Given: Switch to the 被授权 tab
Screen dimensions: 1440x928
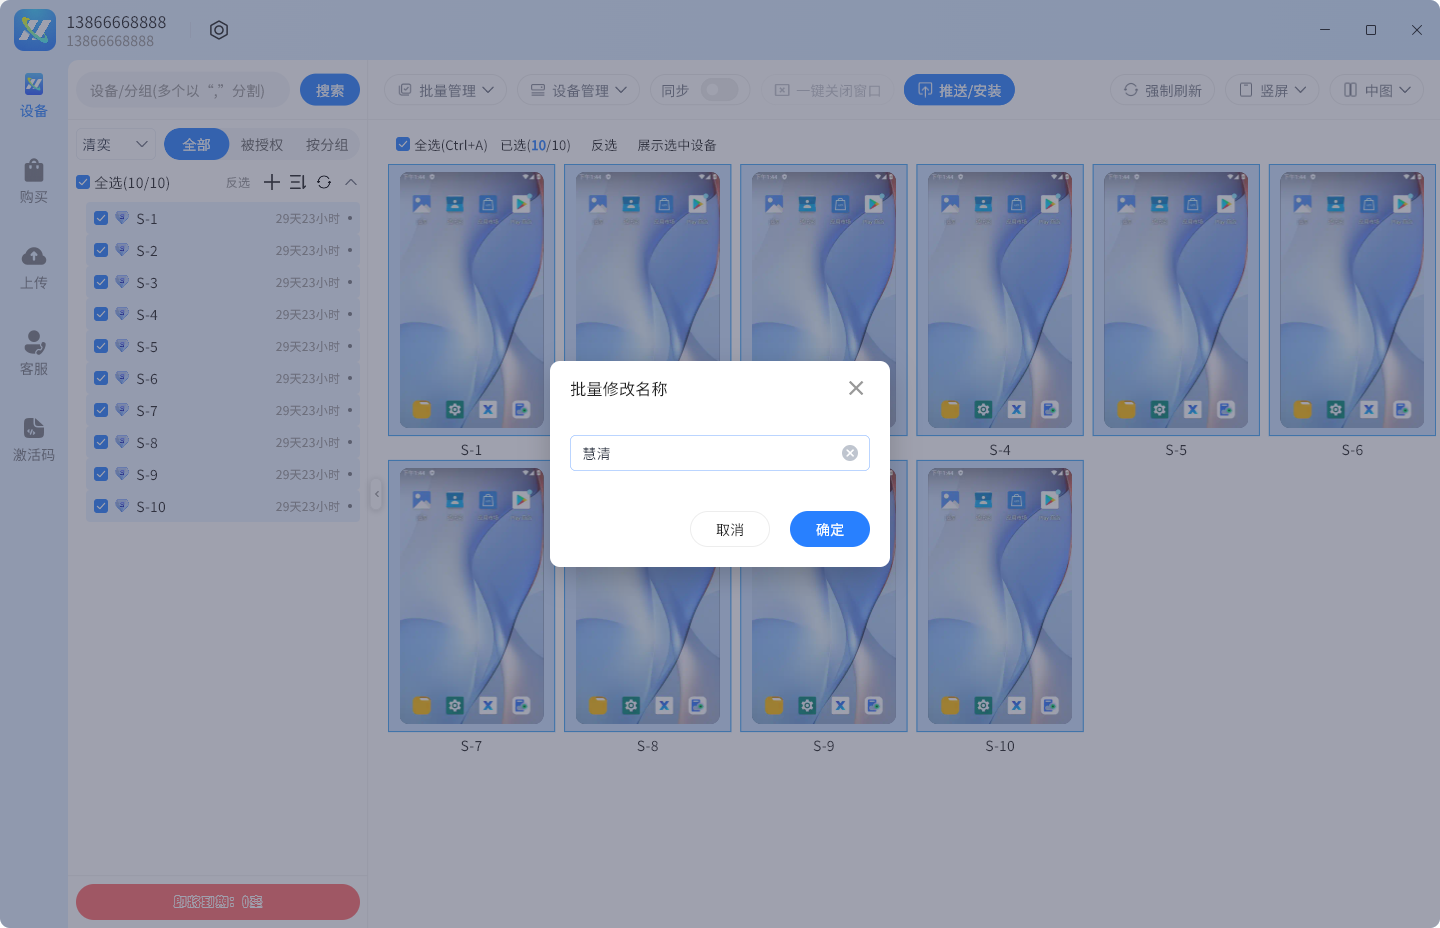Looking at the screenshot, I should click(262, 144).
